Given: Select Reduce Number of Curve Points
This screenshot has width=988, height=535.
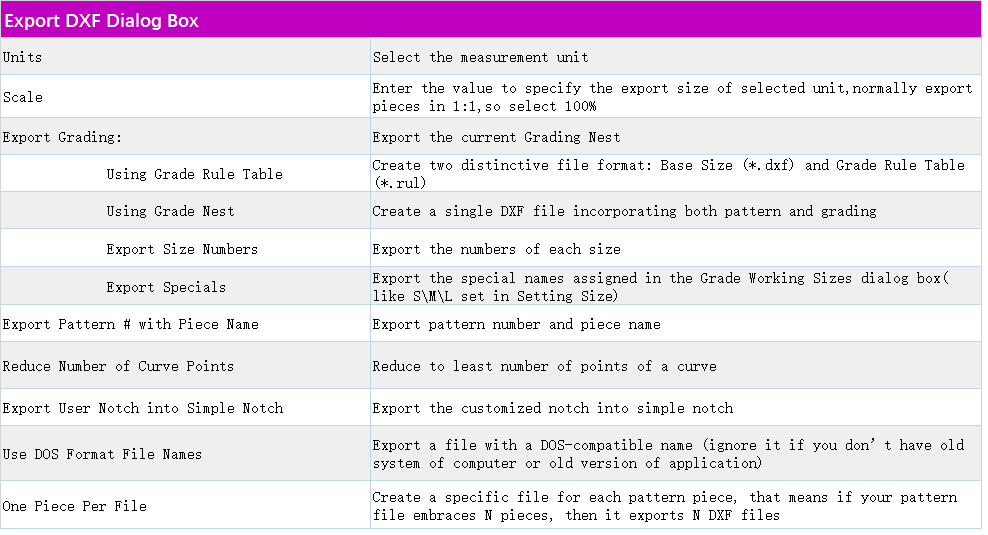Looking at the screenshot, I should click(118, 366).
